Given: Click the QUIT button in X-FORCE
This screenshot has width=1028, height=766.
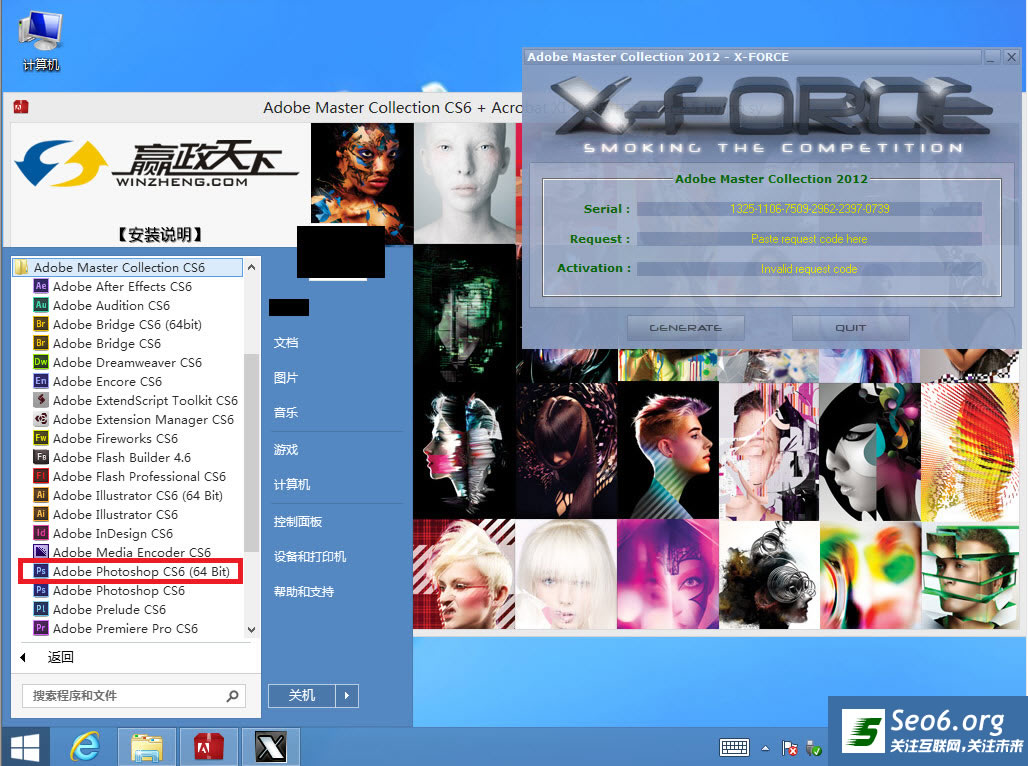Looking at the screenshot, I should pyautogui.click(x=850, y=327).
